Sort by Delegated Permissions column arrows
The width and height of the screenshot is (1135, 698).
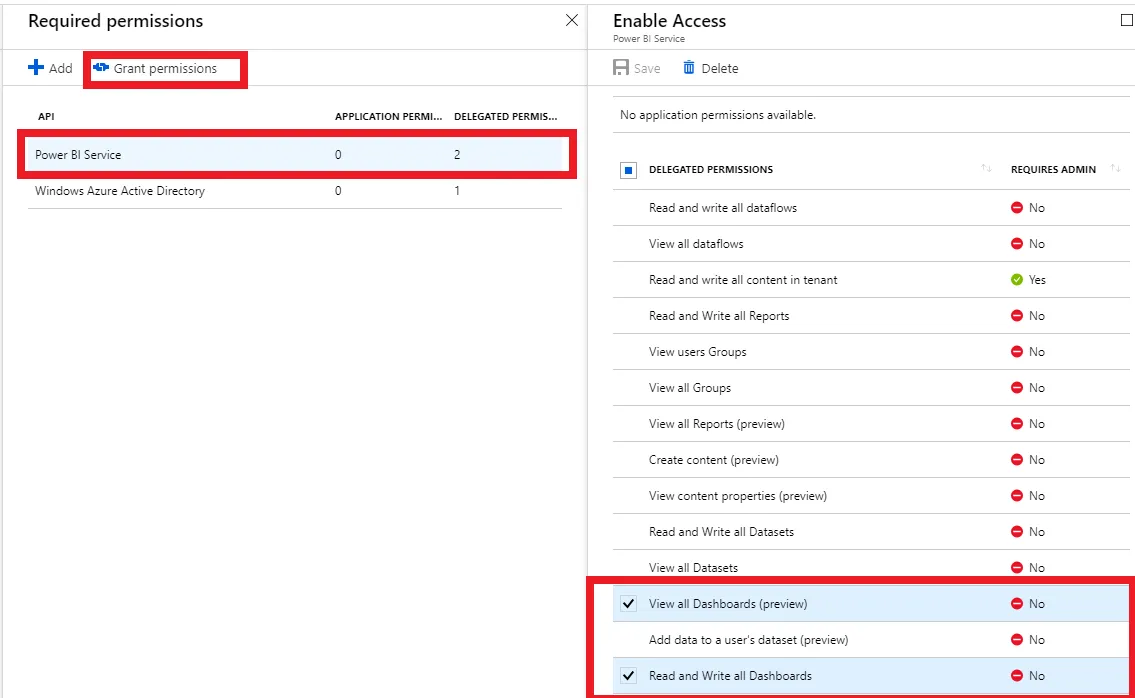987,169
